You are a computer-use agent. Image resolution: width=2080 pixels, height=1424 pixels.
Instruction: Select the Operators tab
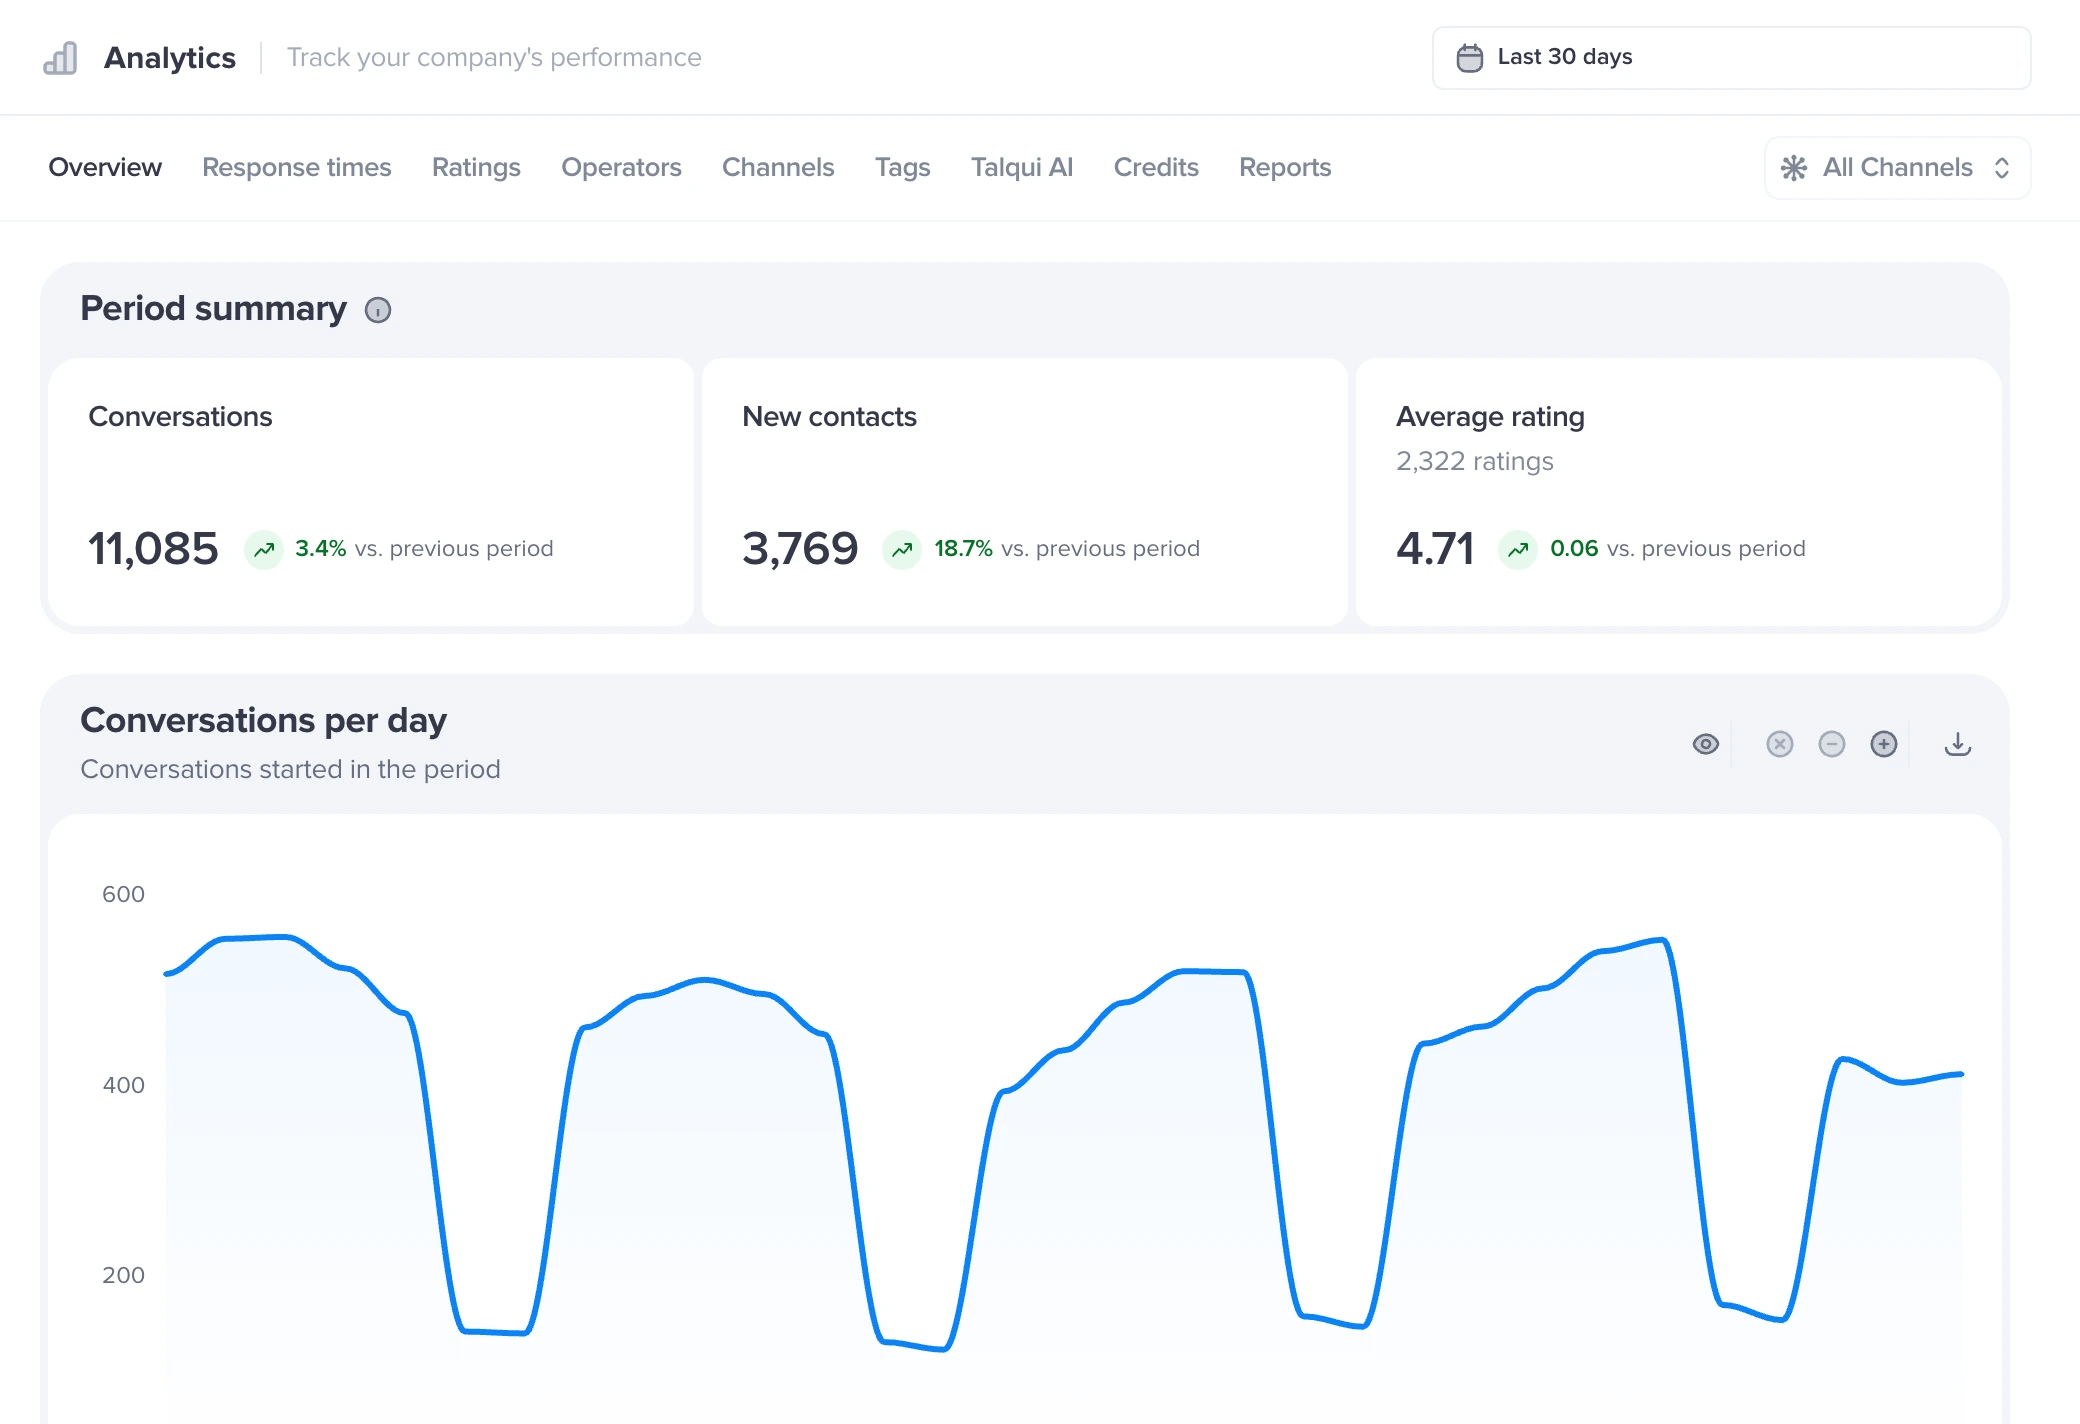click(621, 167)
